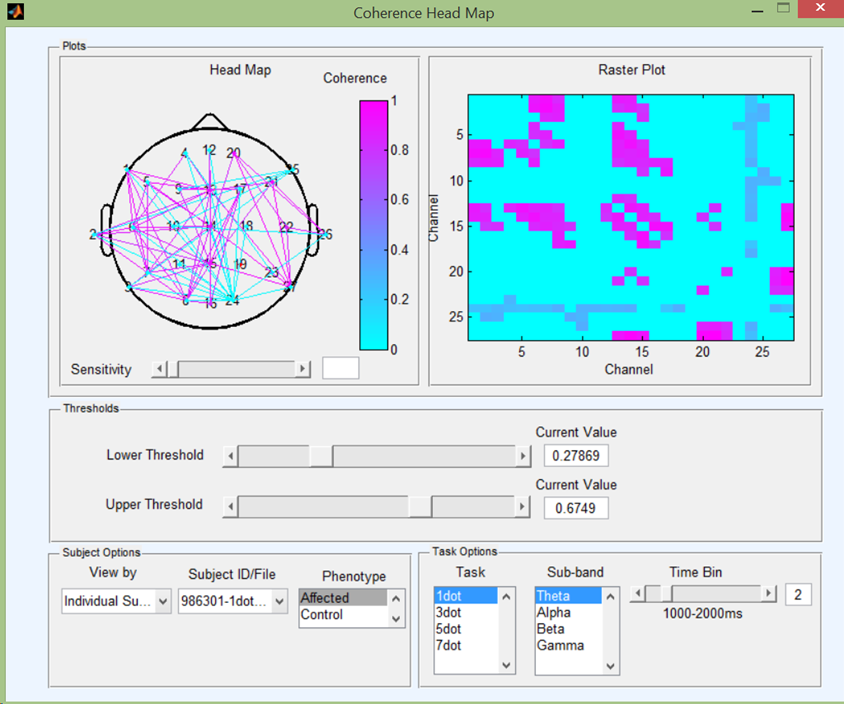
Task: Click the left arrow of the Time Bin slider
Action: (636, 593)
